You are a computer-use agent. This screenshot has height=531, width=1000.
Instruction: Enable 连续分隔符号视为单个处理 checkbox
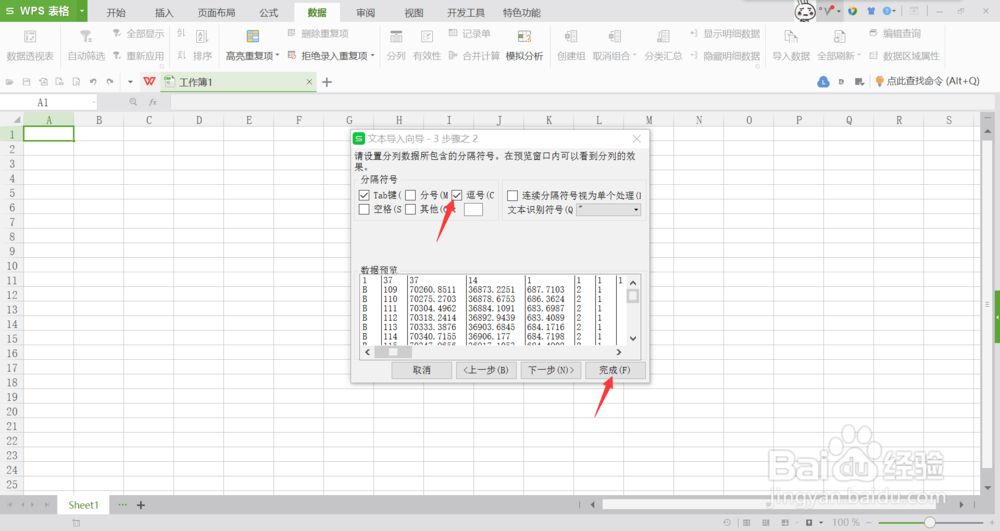point(512,195)
